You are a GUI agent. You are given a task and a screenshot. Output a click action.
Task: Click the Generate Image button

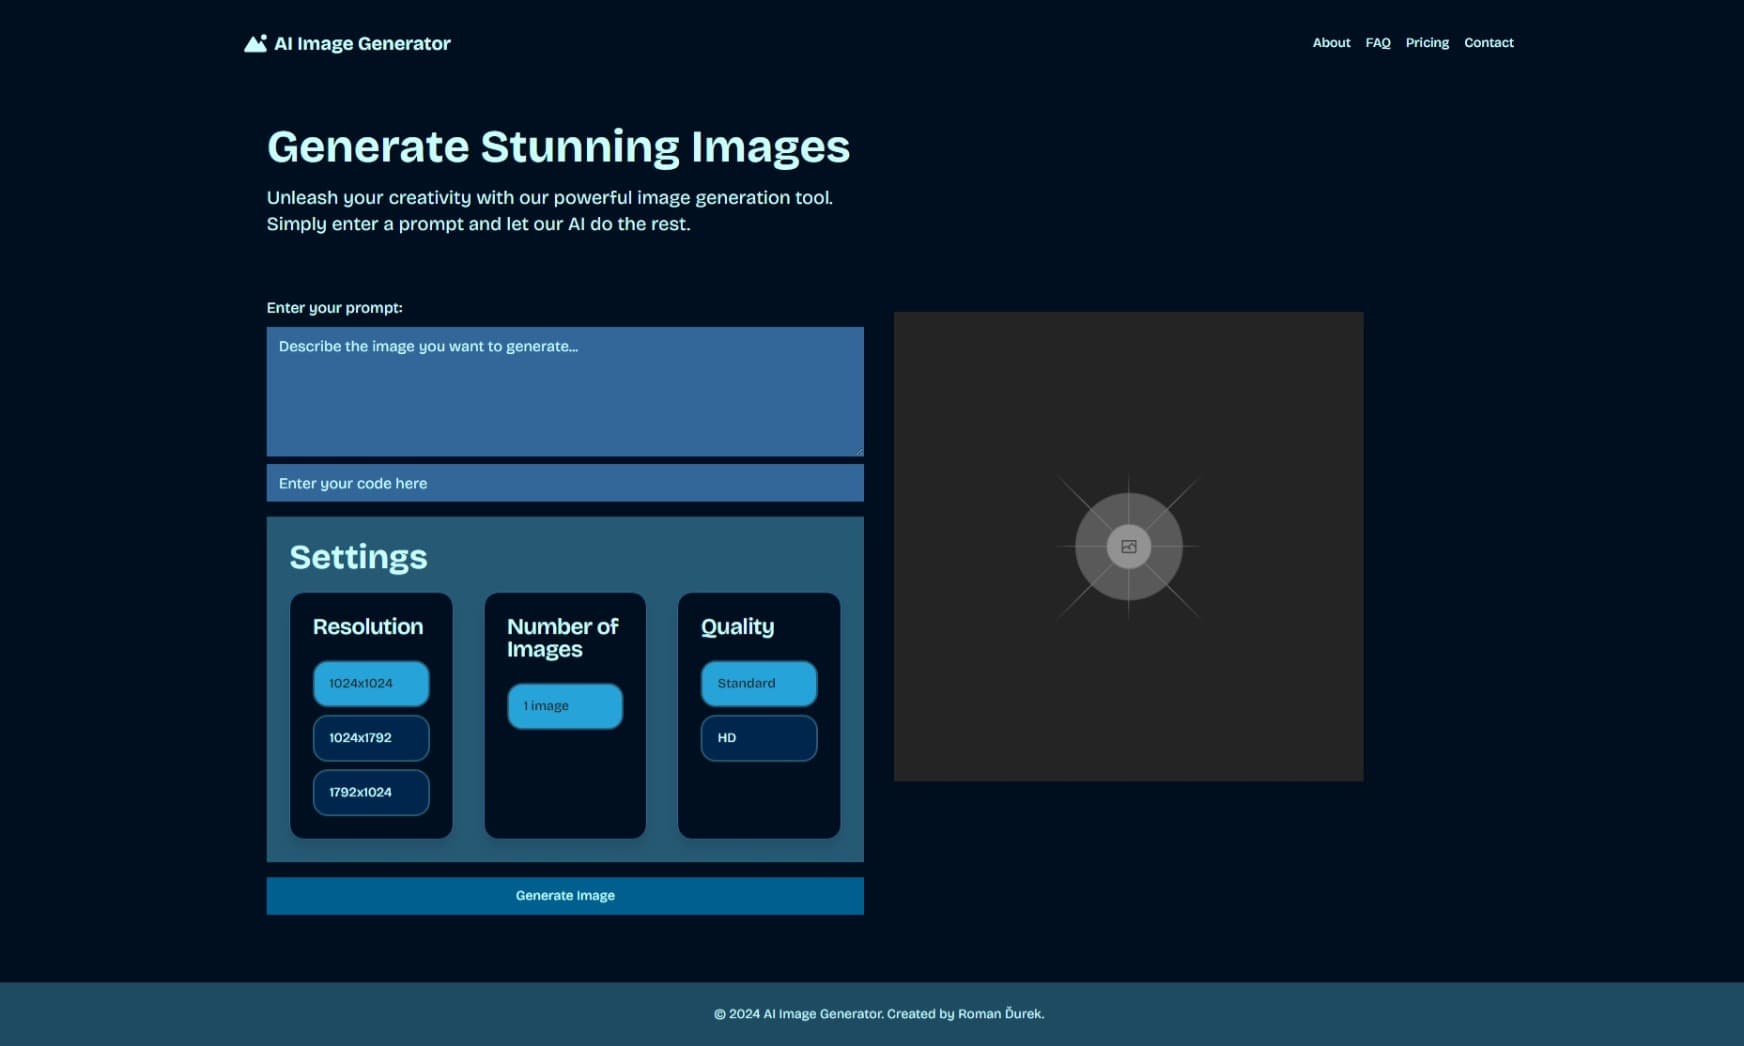coord(565,896)
